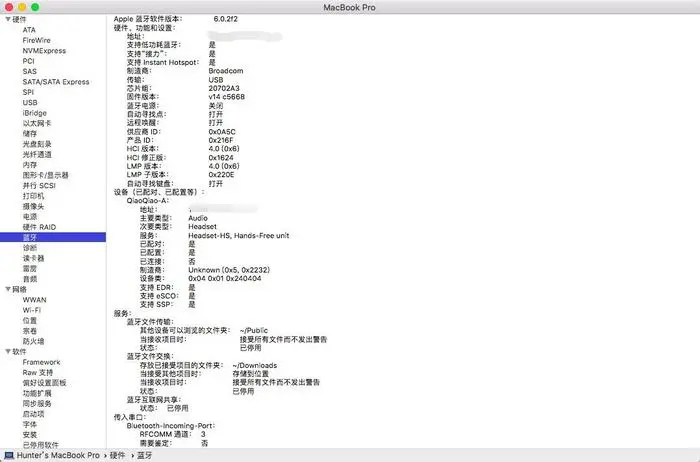Collapse the 硬件 section in the sidebar
Image resolution: width=700 pixels, height=462 pixels.
click(7, 19)
